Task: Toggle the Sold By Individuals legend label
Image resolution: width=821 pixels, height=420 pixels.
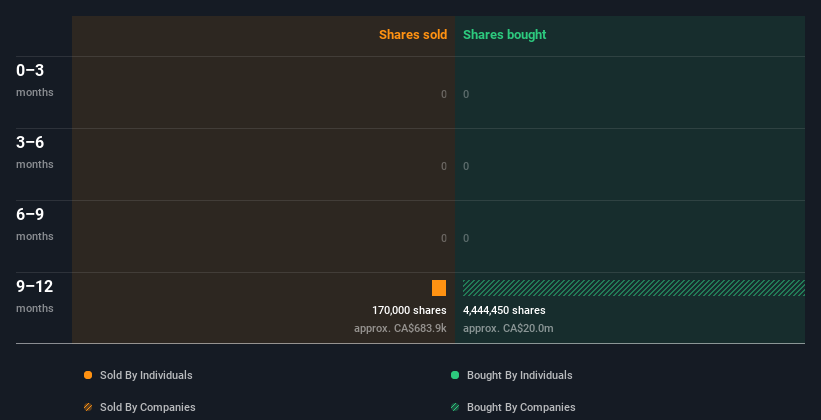Action: point(146,375)
